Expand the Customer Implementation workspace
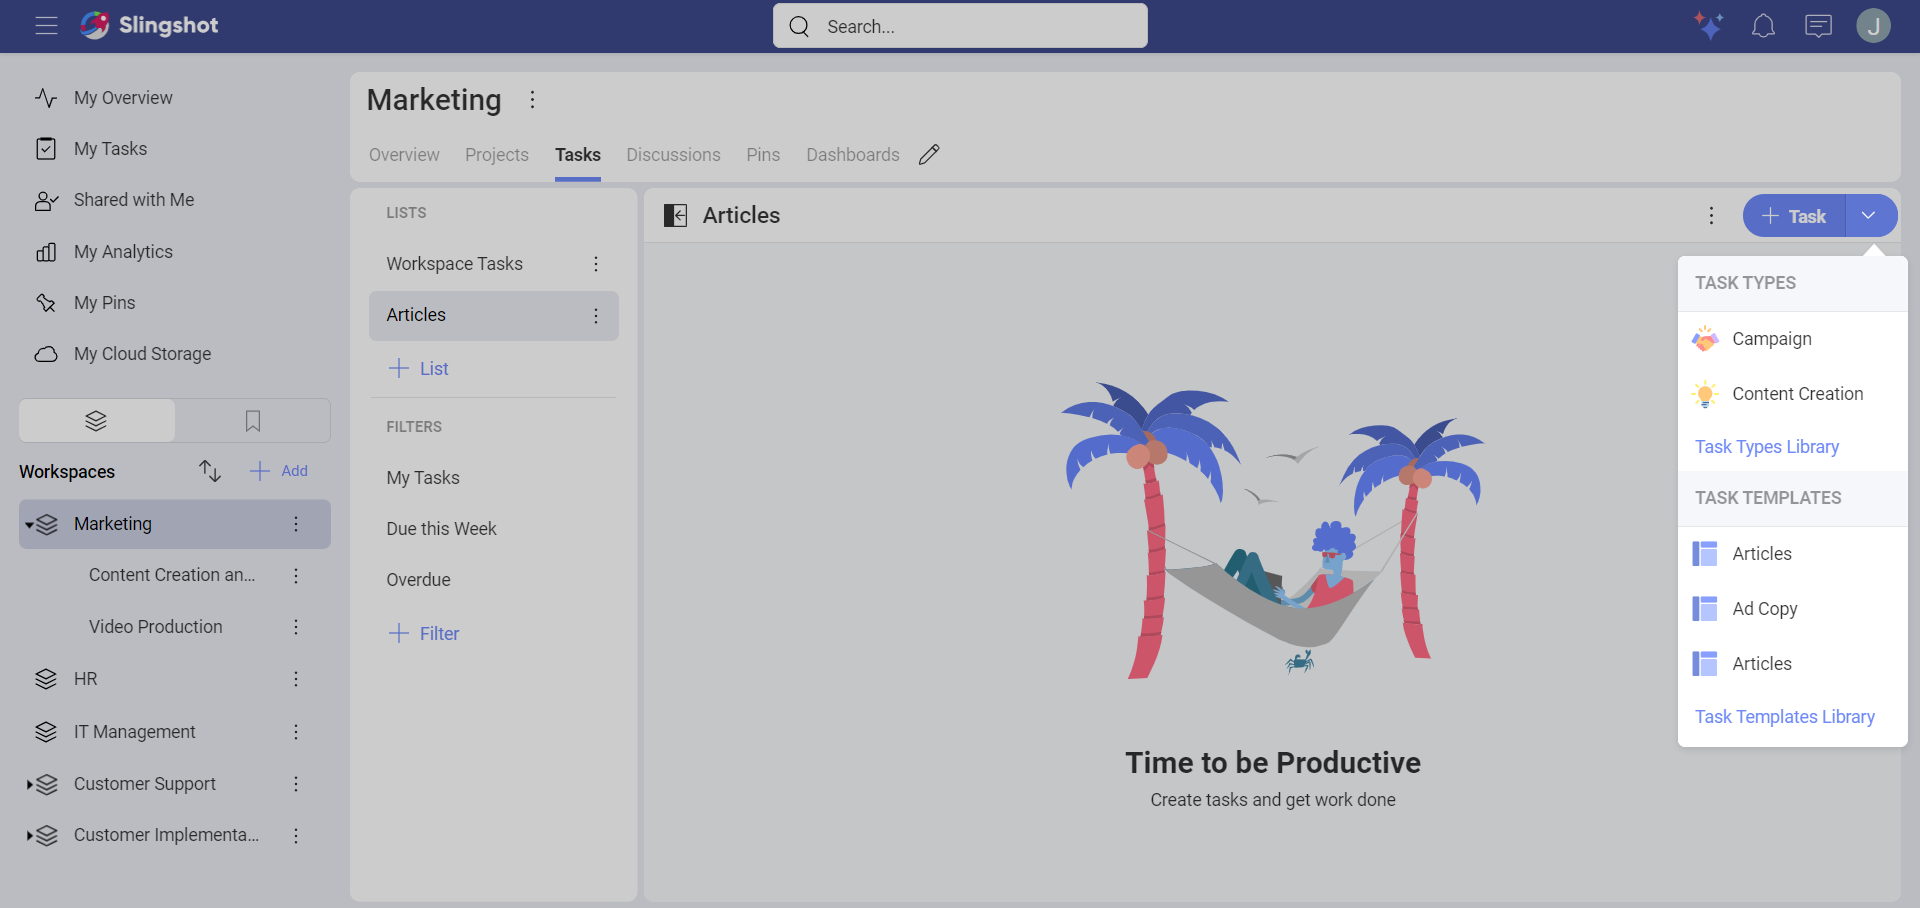1920x908 pixels. (x=29, y=836)
